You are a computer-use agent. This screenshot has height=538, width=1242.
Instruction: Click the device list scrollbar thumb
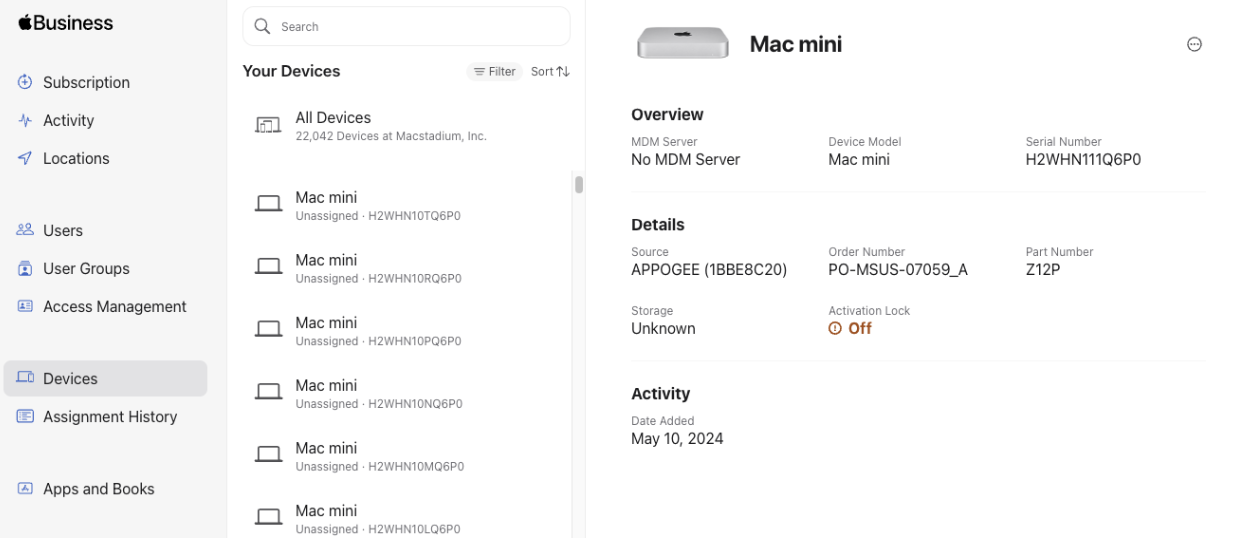(x=578, y=184)
